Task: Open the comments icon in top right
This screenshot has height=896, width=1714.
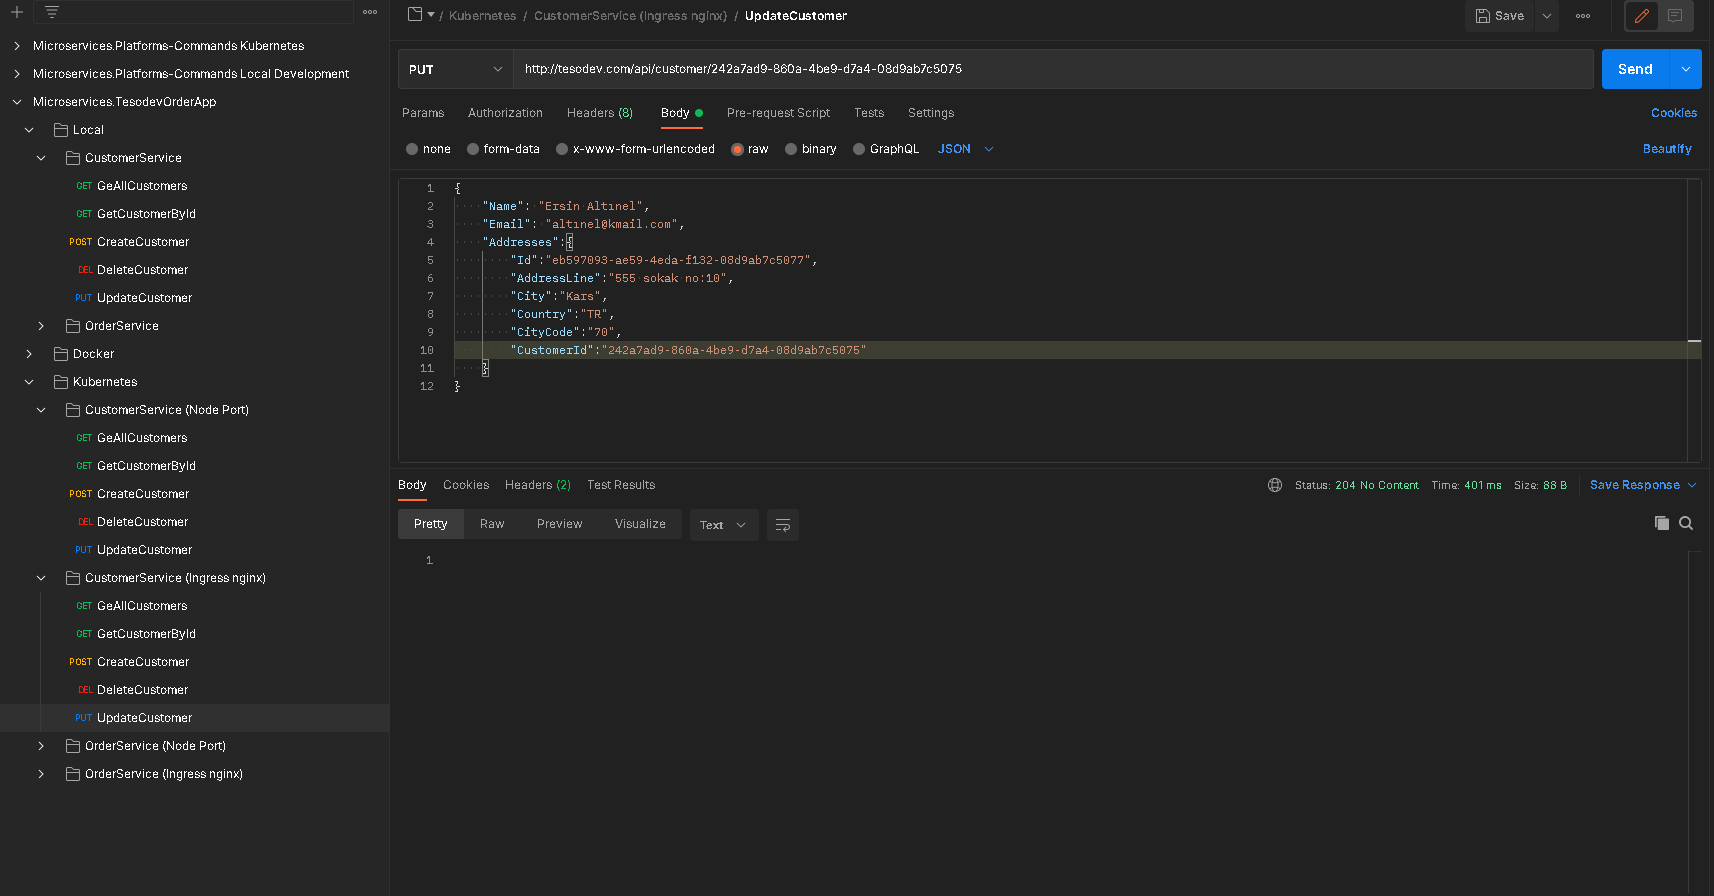Action: (1675, 16)
